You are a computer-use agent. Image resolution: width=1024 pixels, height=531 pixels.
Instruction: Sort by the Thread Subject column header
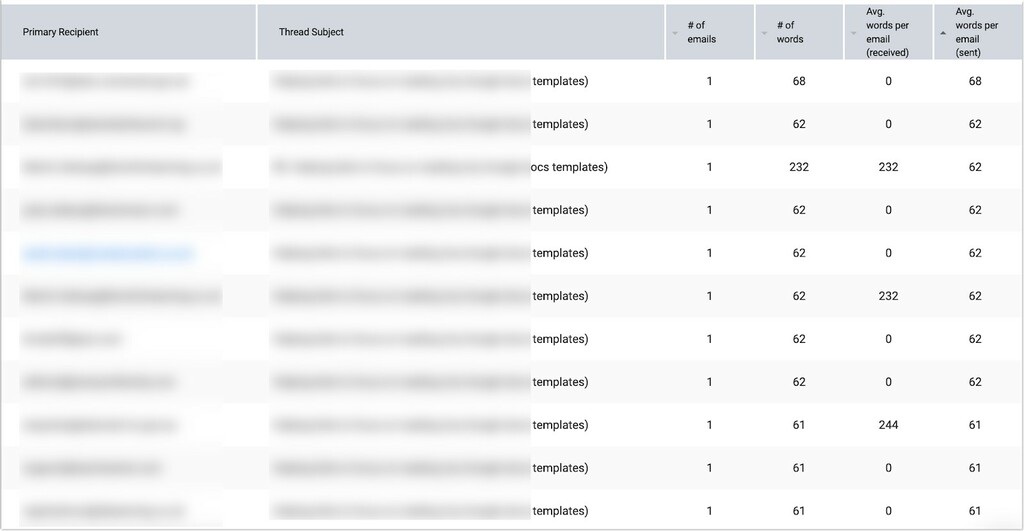311,32
